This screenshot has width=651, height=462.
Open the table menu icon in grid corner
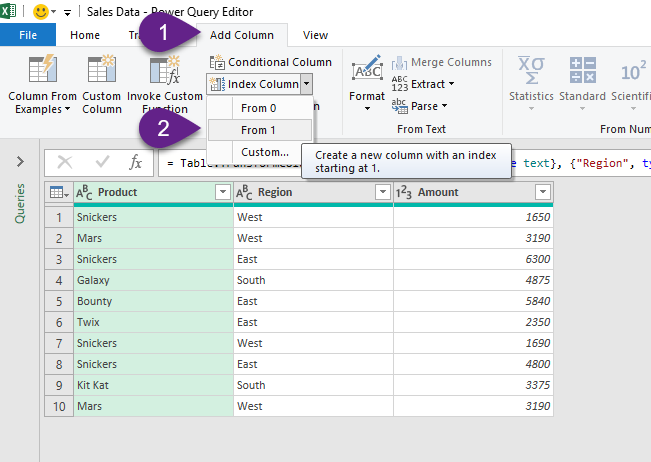(59, 192)
